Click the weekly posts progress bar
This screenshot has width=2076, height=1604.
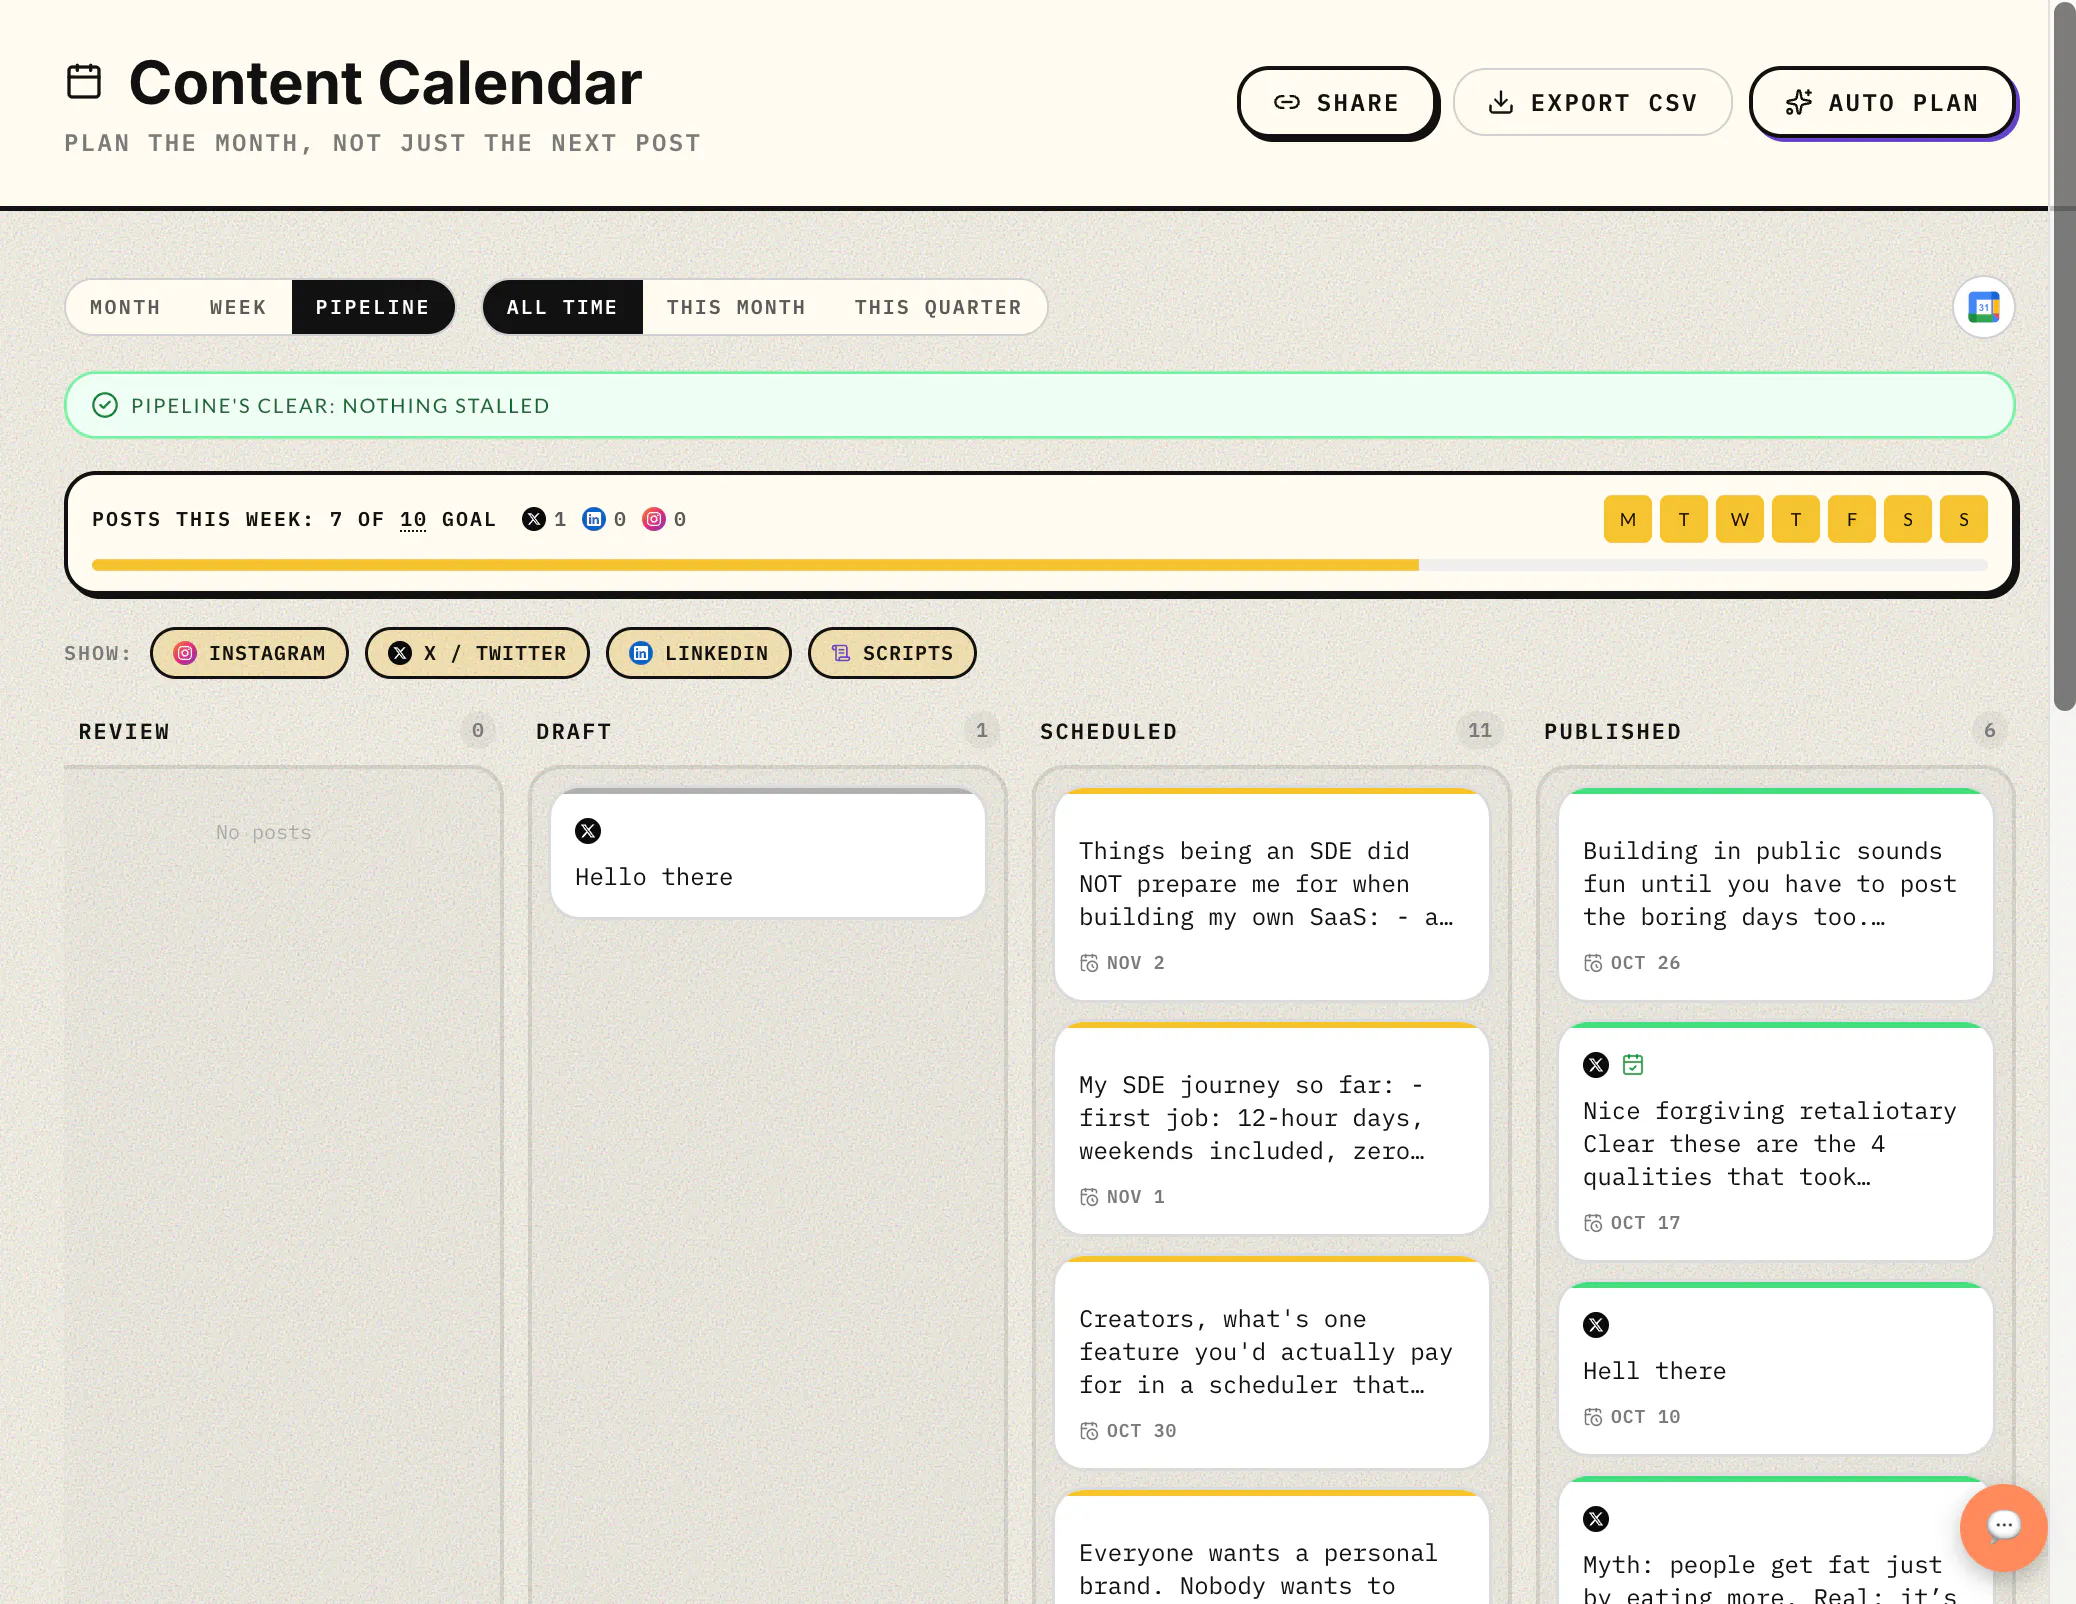[x=1040, y=565]
